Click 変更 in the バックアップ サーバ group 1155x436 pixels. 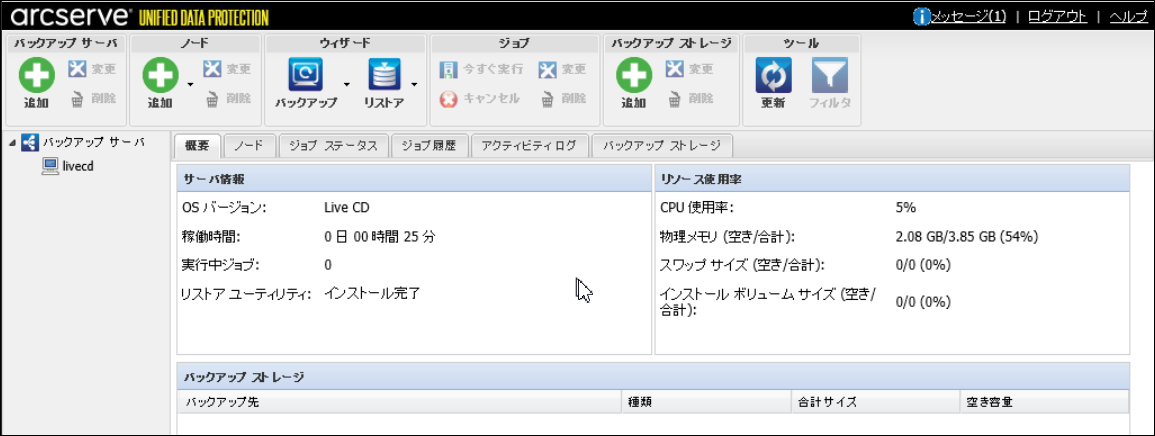[92, 69]
